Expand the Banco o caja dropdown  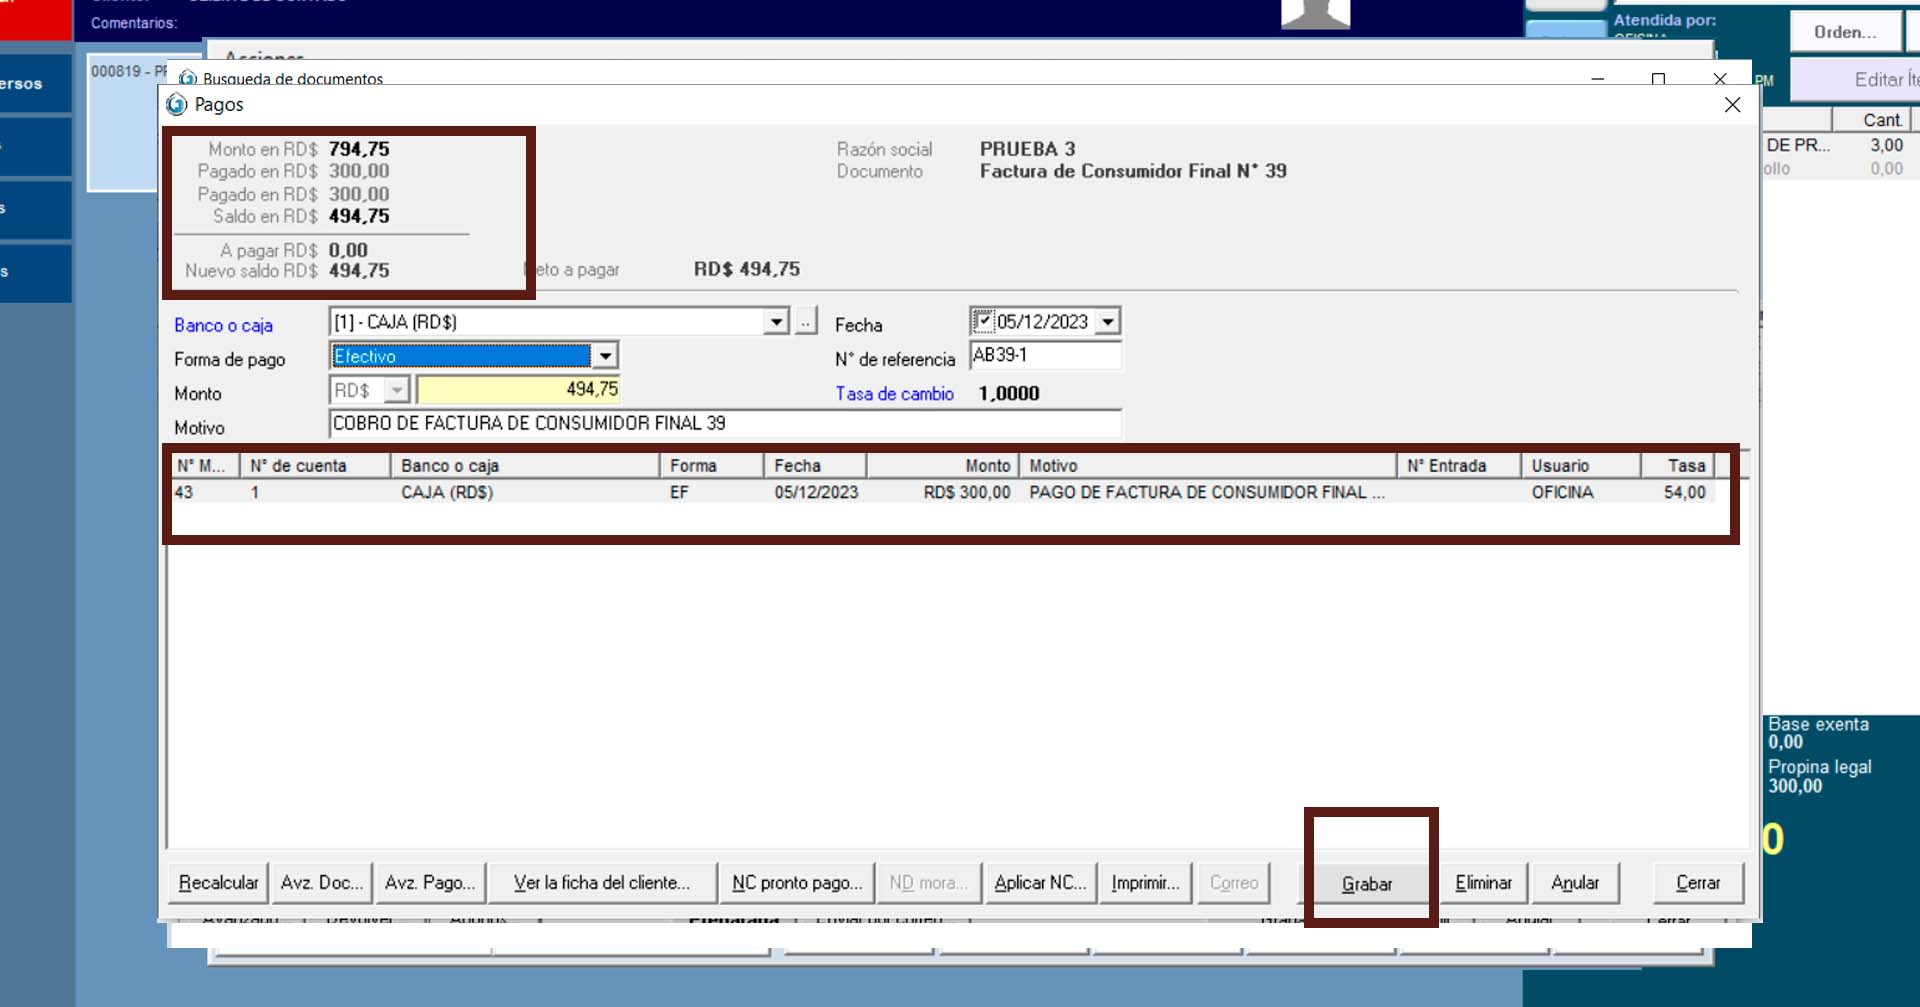pos(776,322)
